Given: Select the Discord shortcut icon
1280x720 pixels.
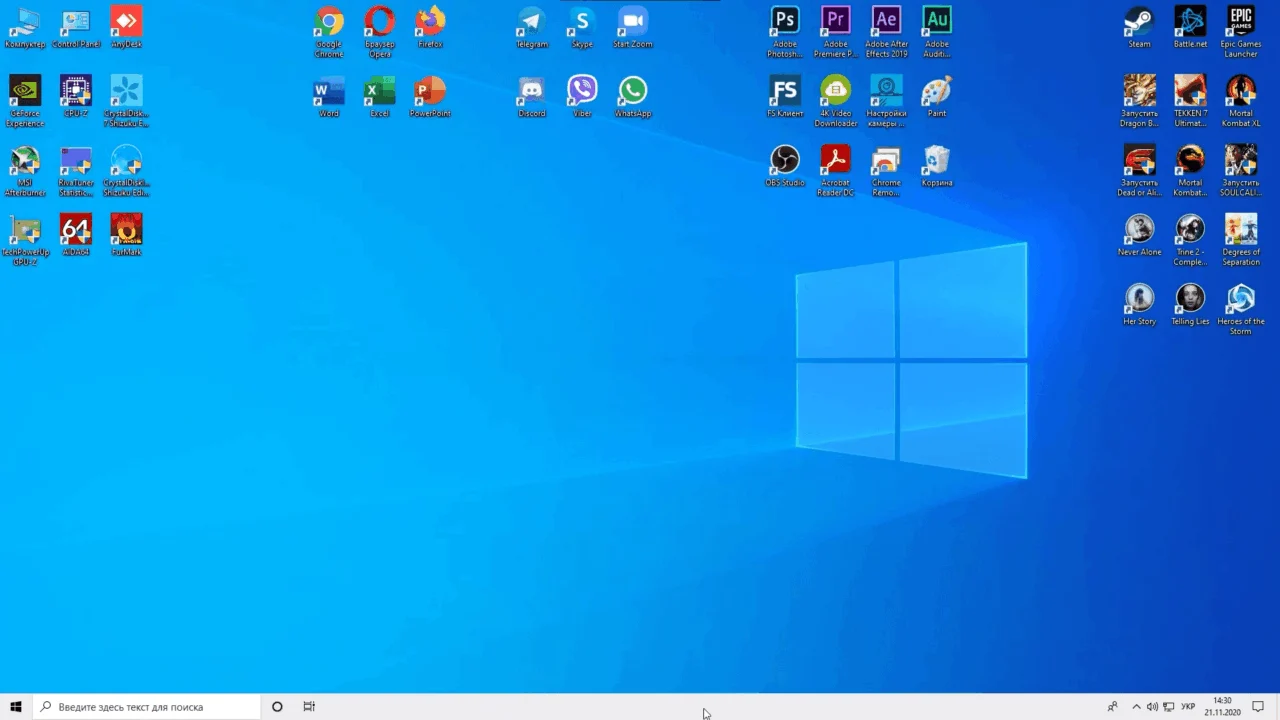Looking at the screenshot, I should click(532, 97).
